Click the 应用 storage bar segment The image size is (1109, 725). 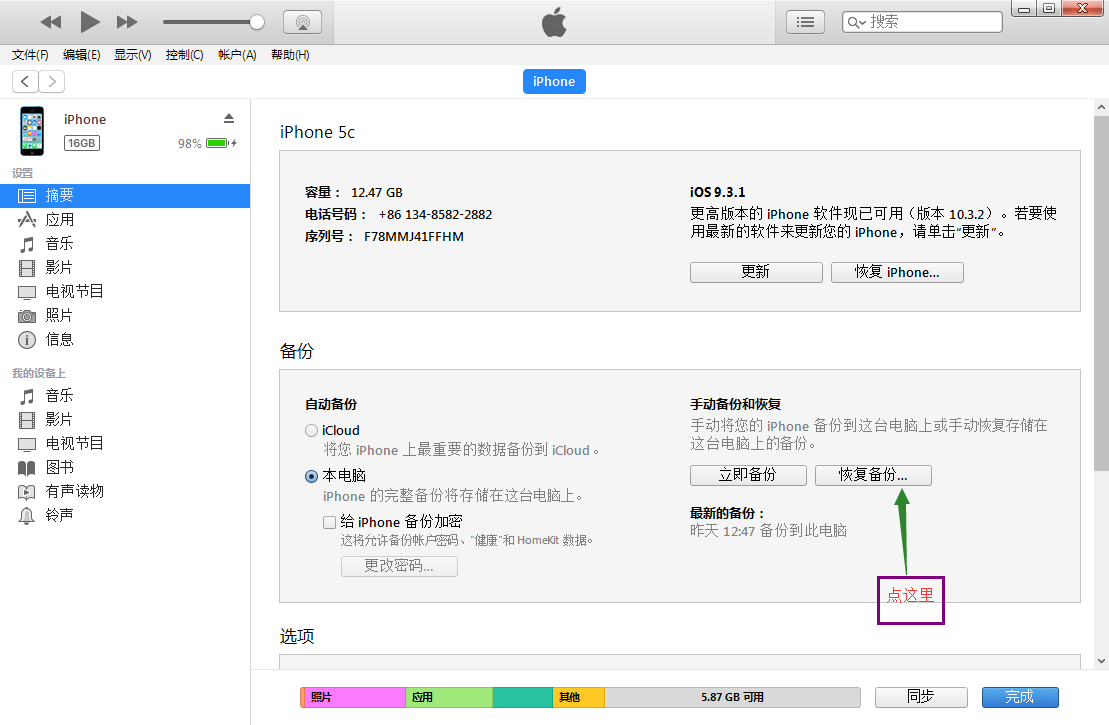(x=449, y=697)
